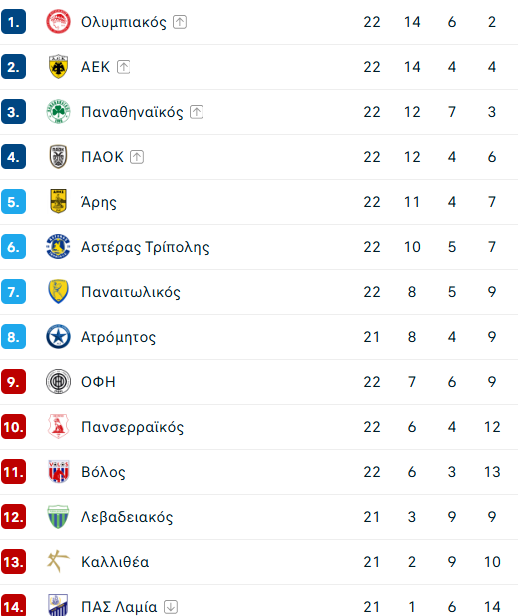
Task: Click the down arrow icon beside ΠΑΣ Λαμία
Action: pyautogui.click(x=171, y=607)
